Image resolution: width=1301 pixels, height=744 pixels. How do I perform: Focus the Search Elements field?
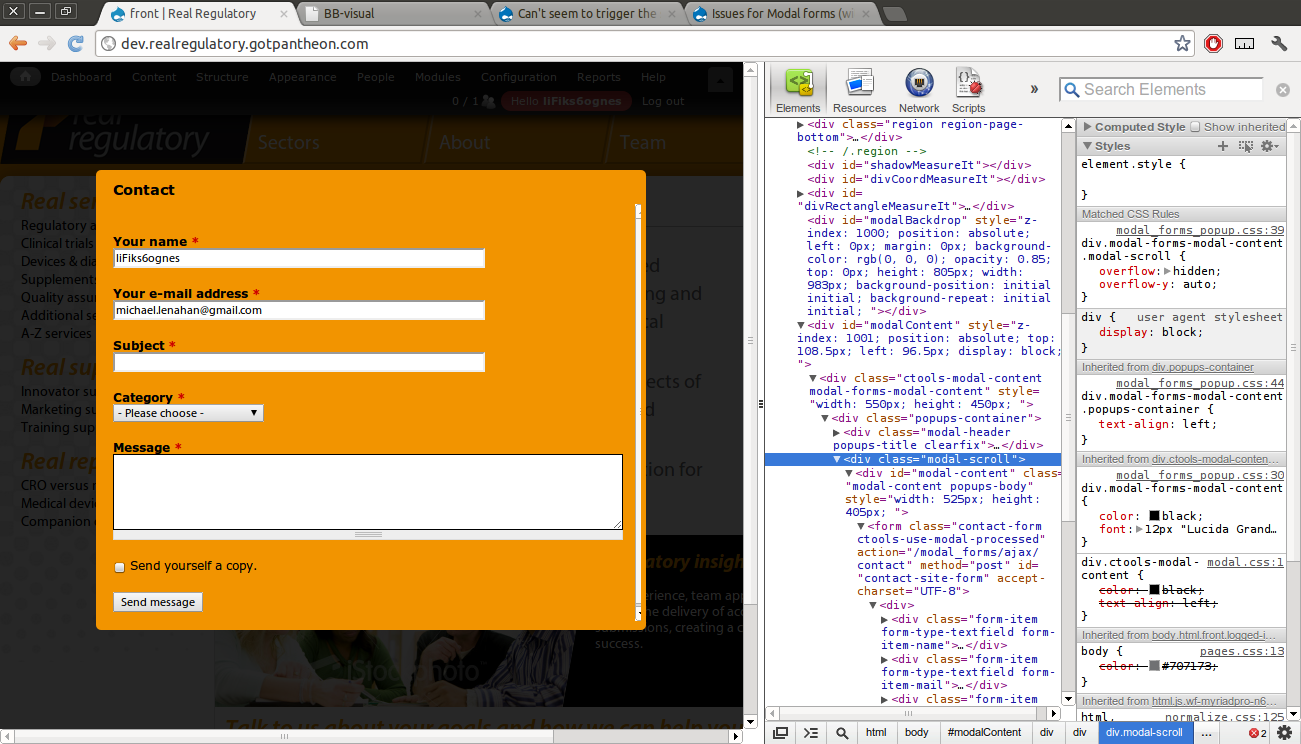click(1161, 90)
